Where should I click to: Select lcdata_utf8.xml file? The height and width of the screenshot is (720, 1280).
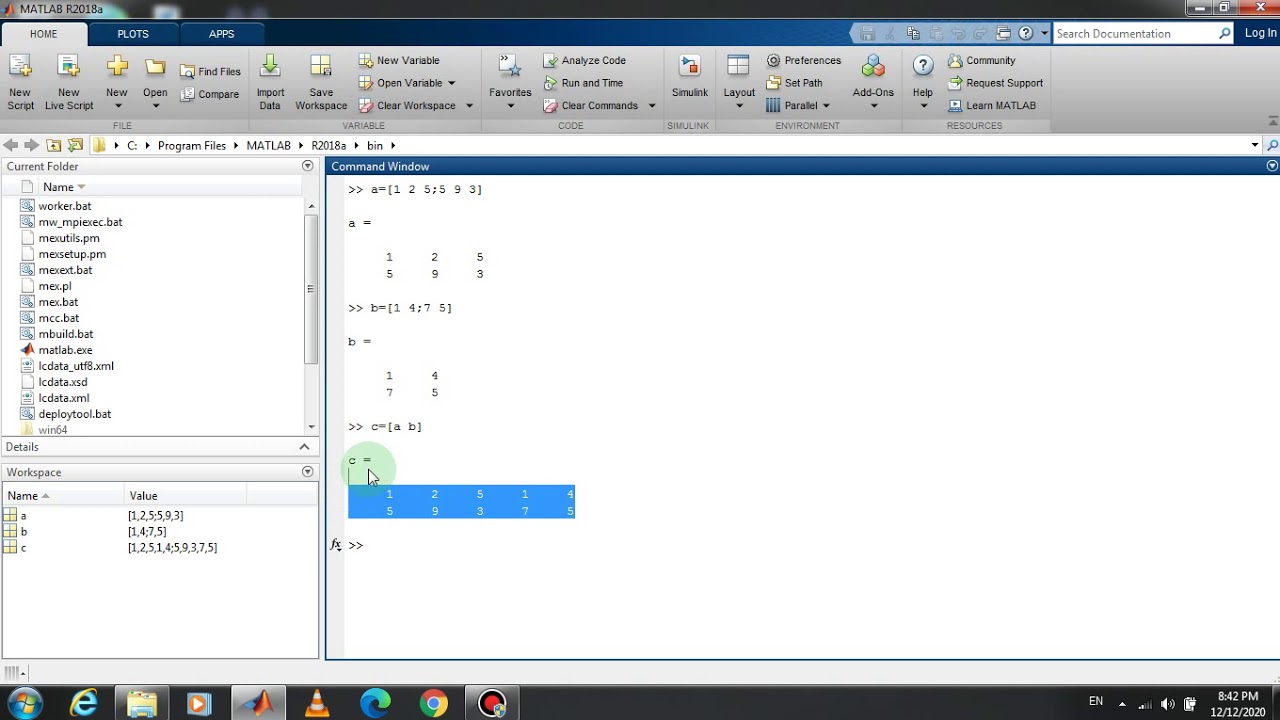click(x=76, y=366)
